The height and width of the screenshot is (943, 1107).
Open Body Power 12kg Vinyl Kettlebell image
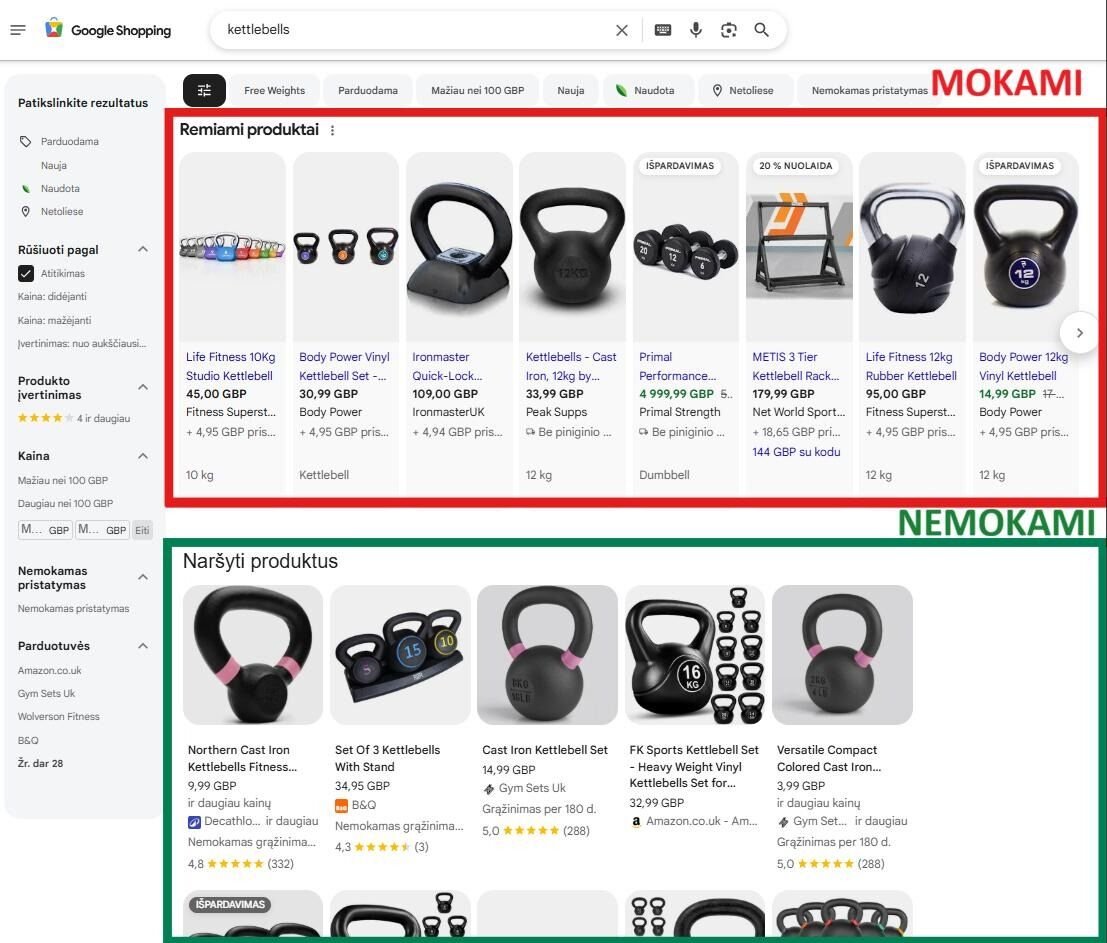pos(1026,247)
